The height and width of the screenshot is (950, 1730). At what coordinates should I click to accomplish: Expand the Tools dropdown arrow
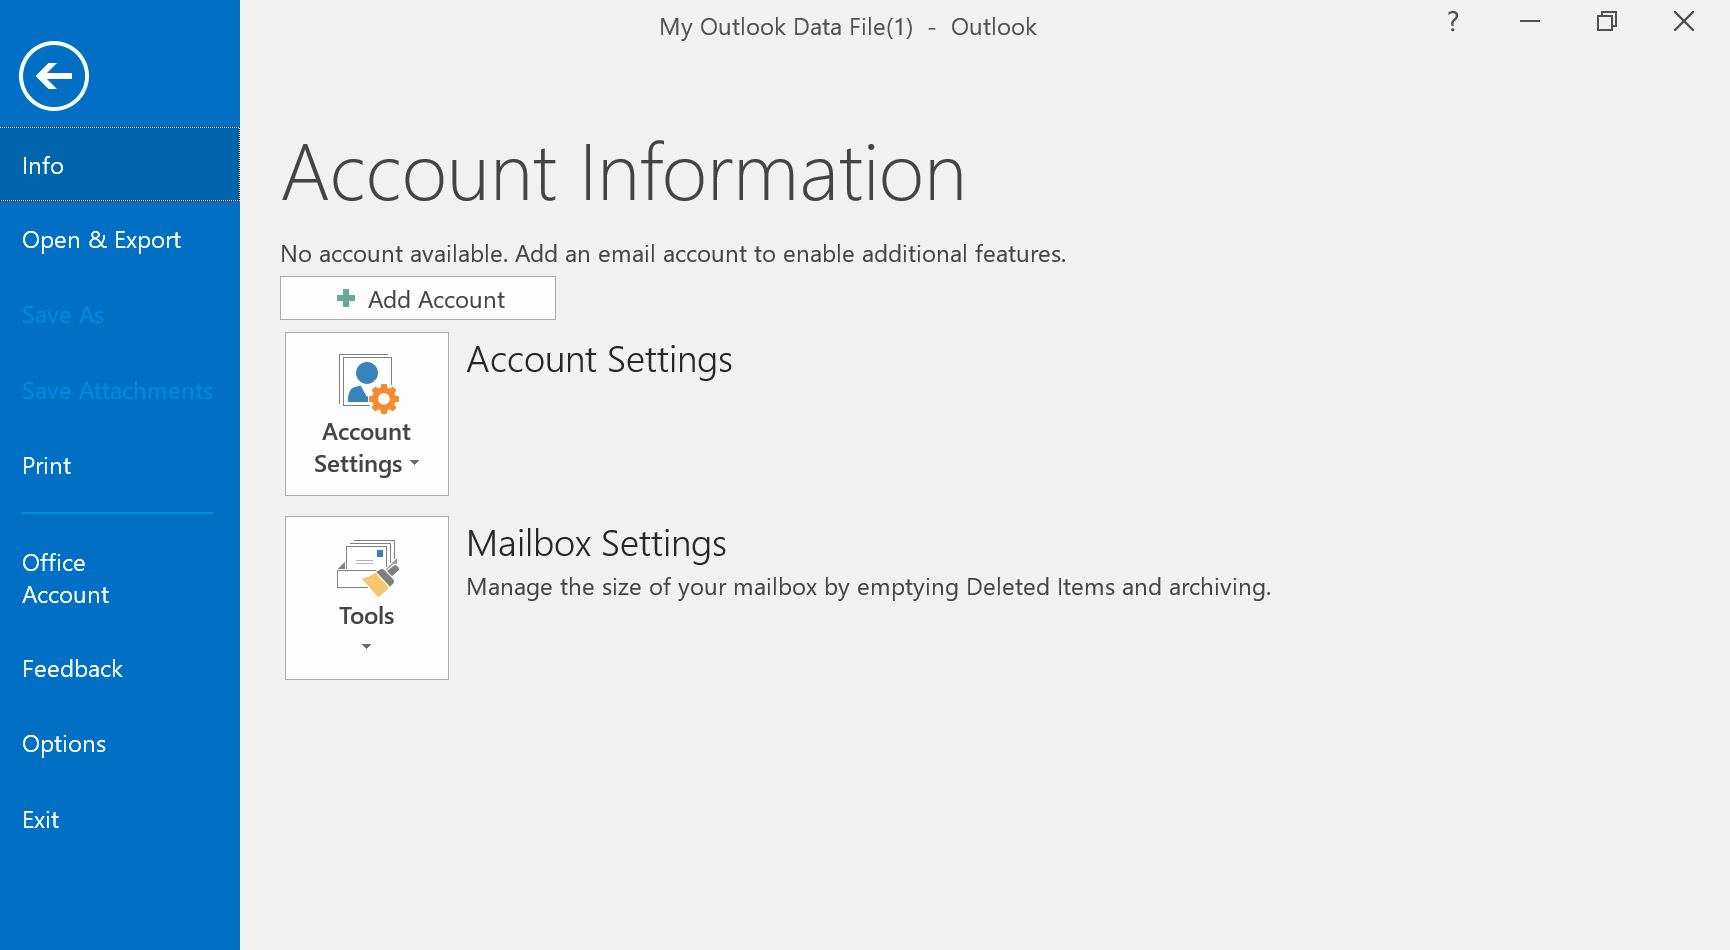tap(366, 647)
